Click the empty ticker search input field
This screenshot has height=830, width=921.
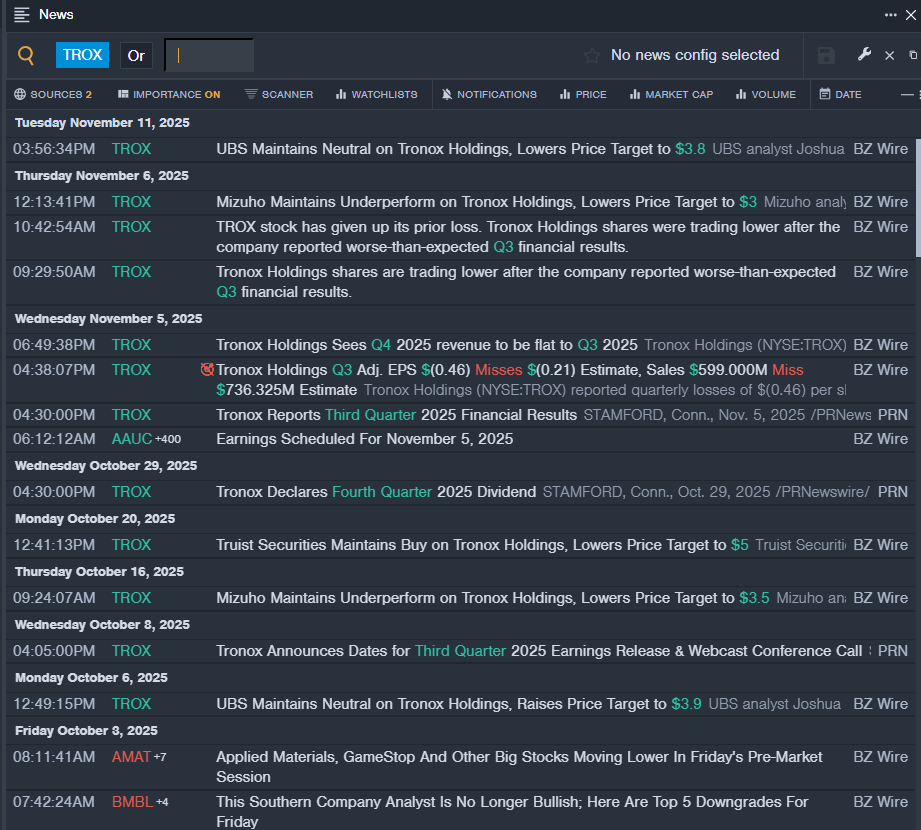coord(209,56)
